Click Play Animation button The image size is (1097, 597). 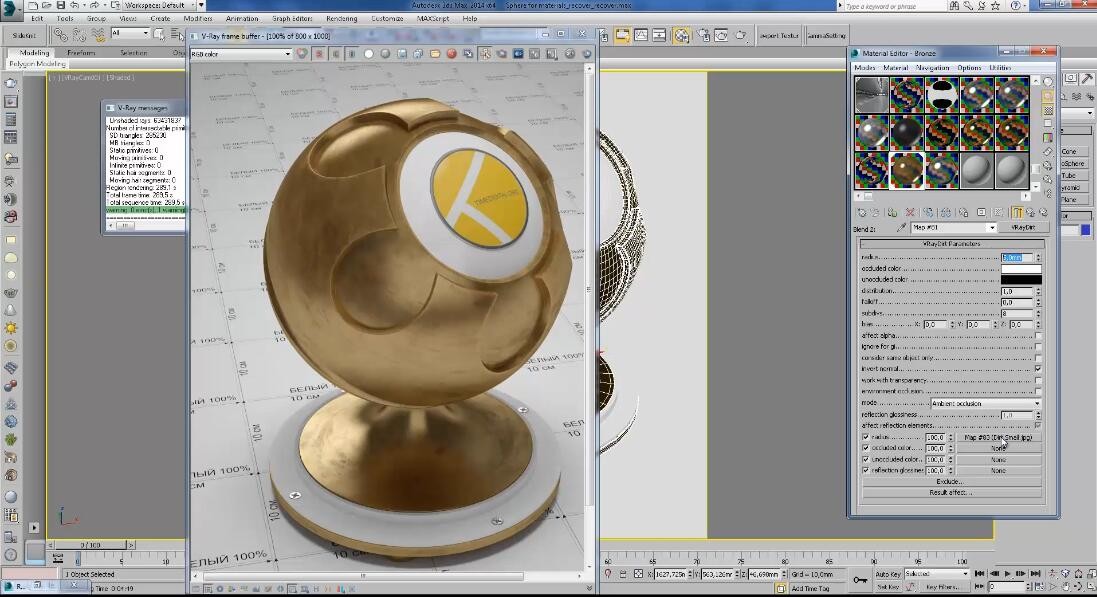(1007, 574)
